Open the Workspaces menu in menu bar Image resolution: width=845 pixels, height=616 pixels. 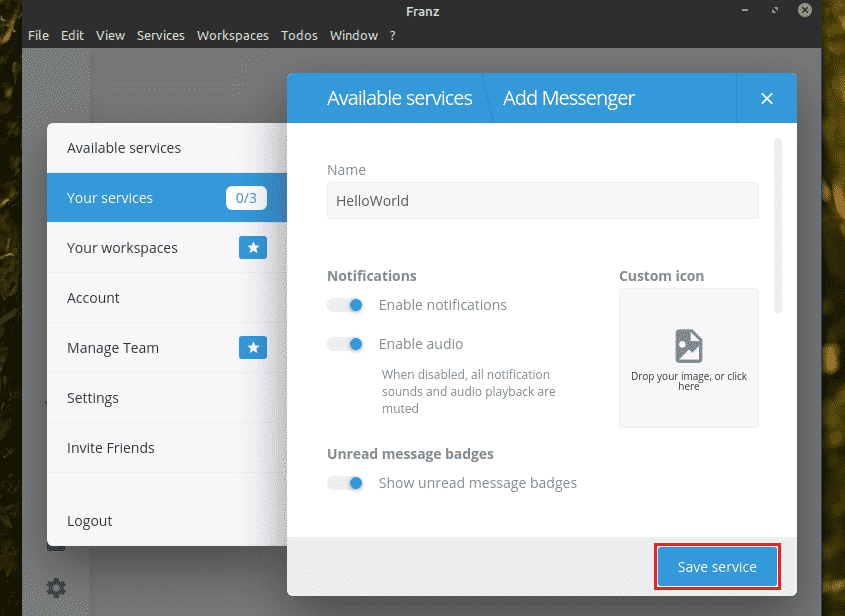pos(232,35)
